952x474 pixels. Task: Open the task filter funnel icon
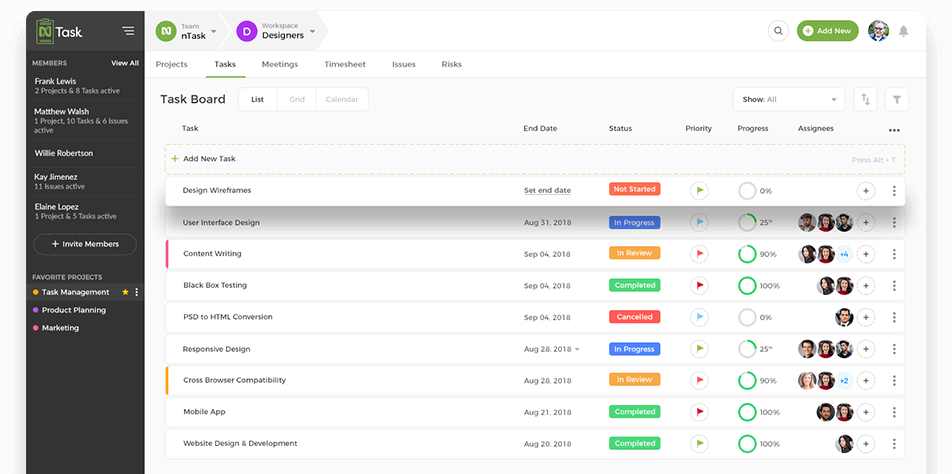[x=897, y=99]
